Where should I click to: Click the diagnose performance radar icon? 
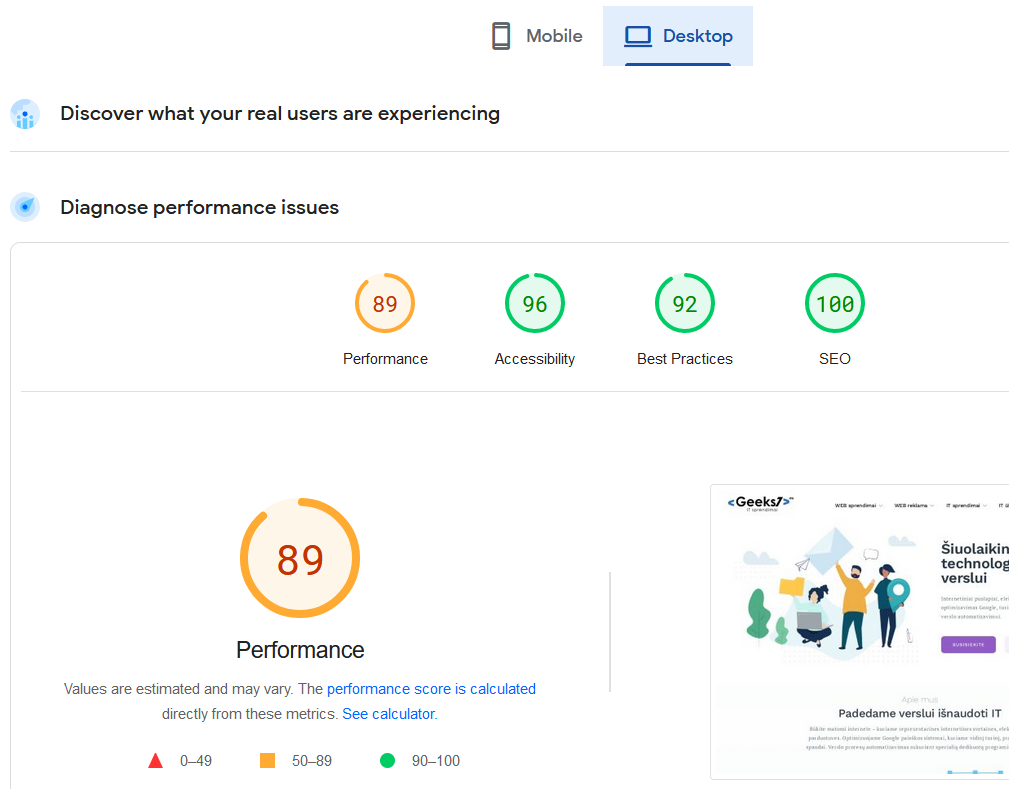click(x=25, y=207)
